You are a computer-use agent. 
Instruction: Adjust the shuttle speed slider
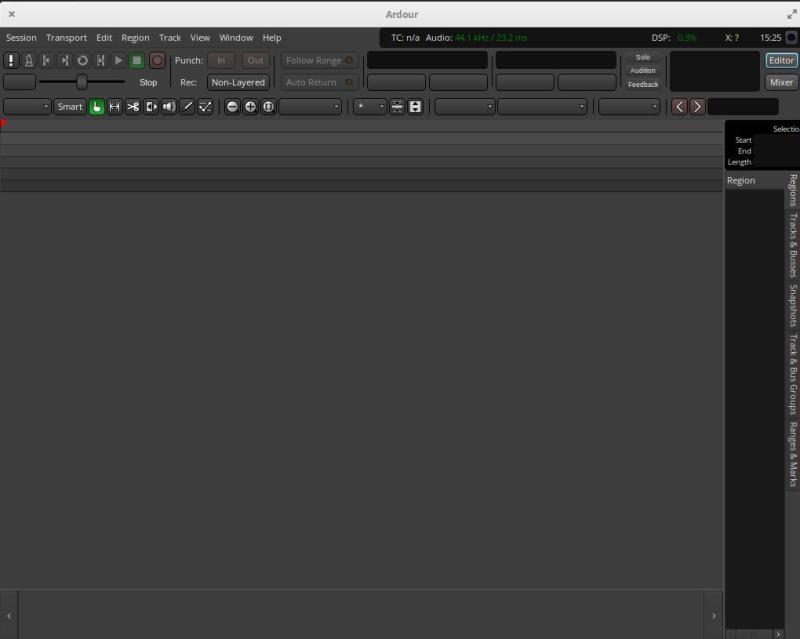82,79
